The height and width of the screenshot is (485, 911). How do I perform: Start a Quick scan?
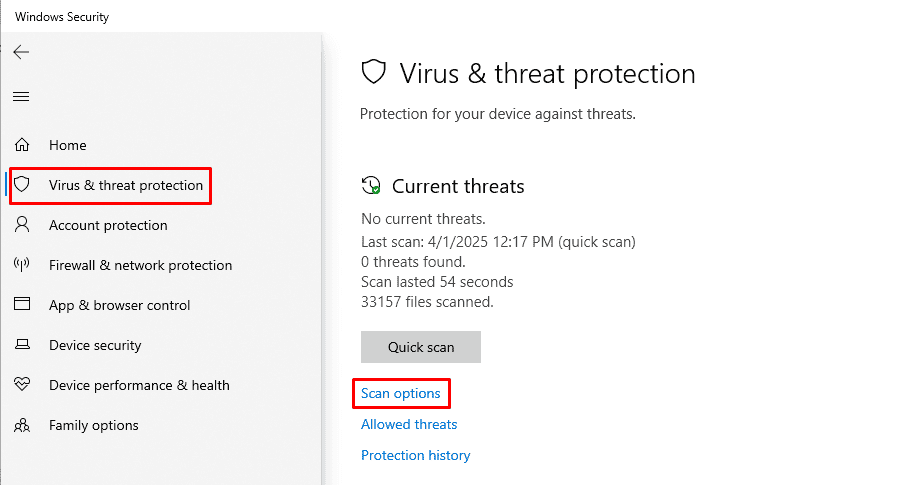[421, 347]
